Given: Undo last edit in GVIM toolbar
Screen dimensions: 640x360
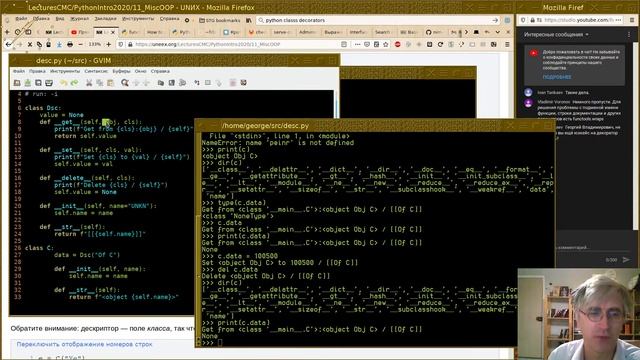Looking at the screenshot, I should (x=64, y=83).
